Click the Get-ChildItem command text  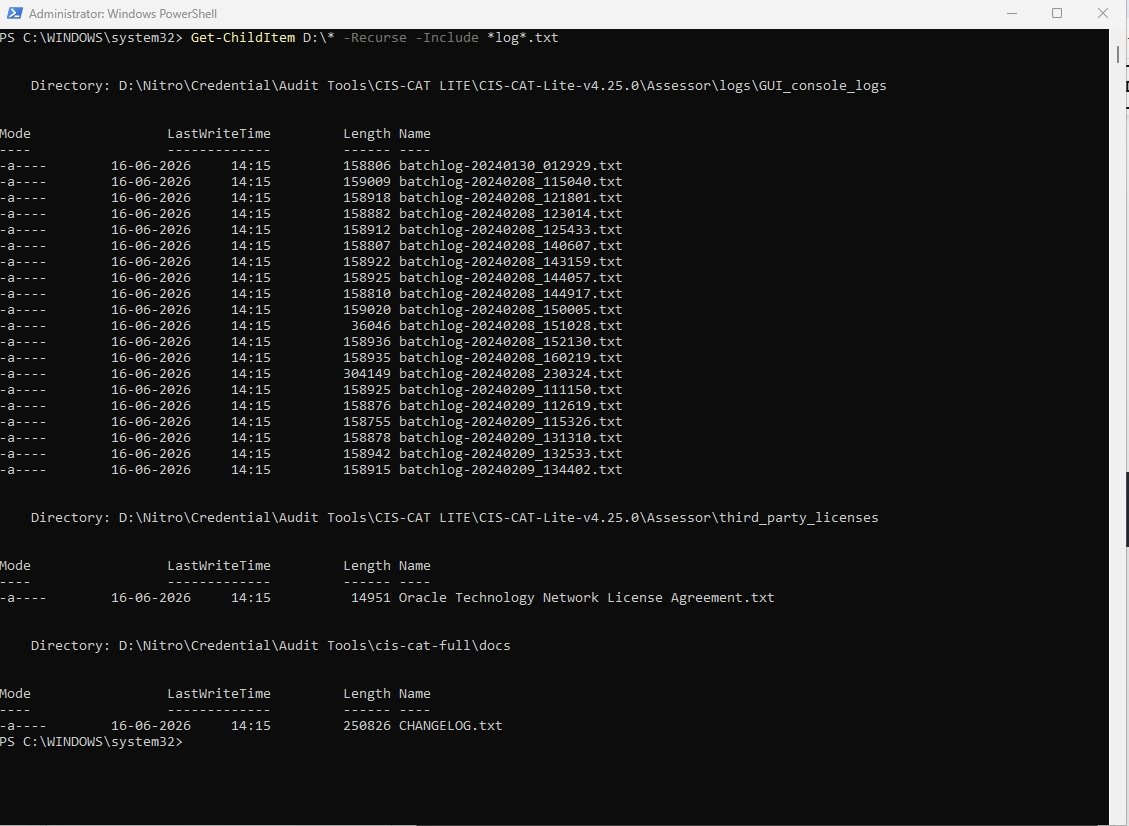click(x=243, y=37)
